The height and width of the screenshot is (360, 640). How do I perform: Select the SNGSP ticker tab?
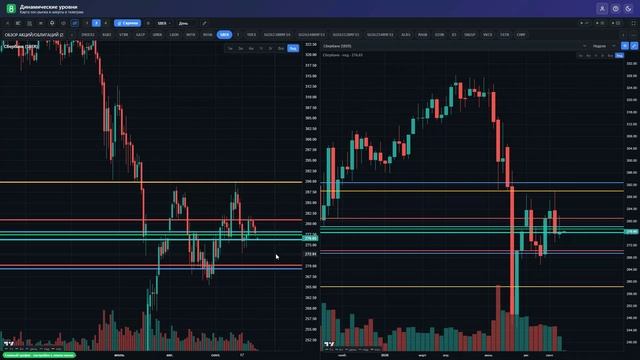[470, 35]
